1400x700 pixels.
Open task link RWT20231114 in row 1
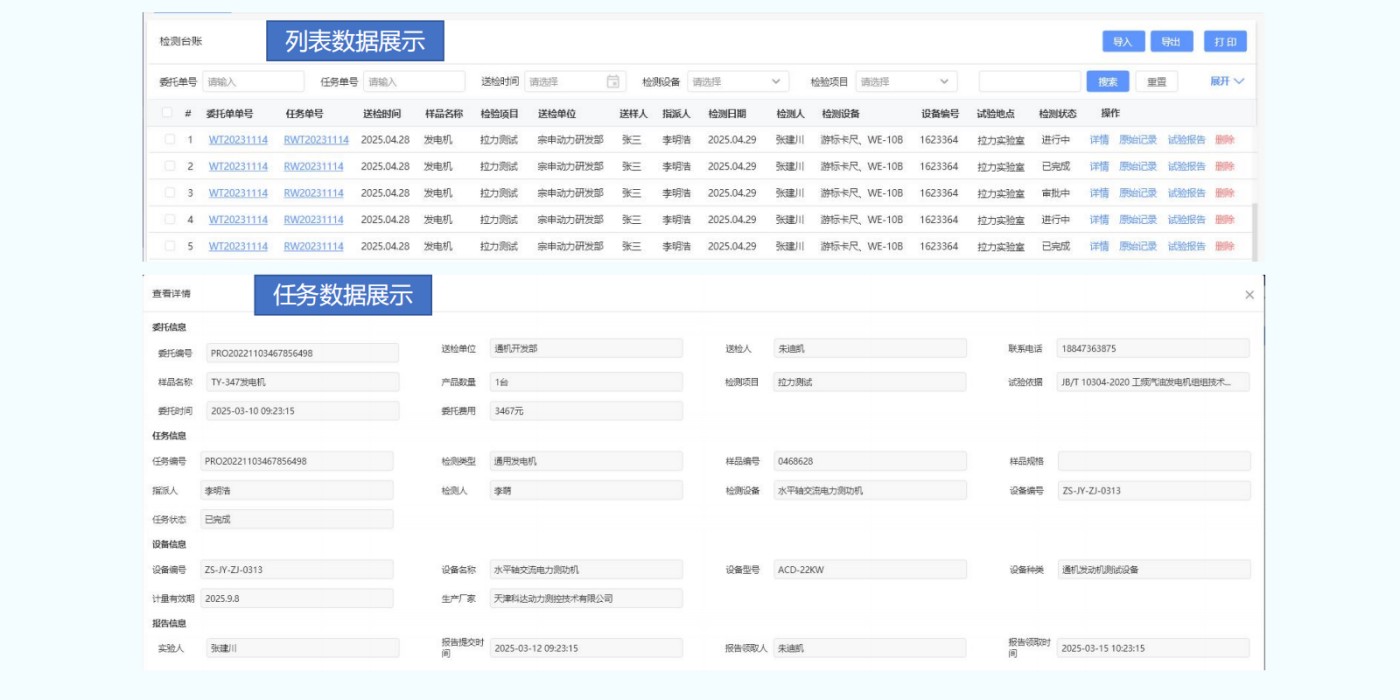316,140
